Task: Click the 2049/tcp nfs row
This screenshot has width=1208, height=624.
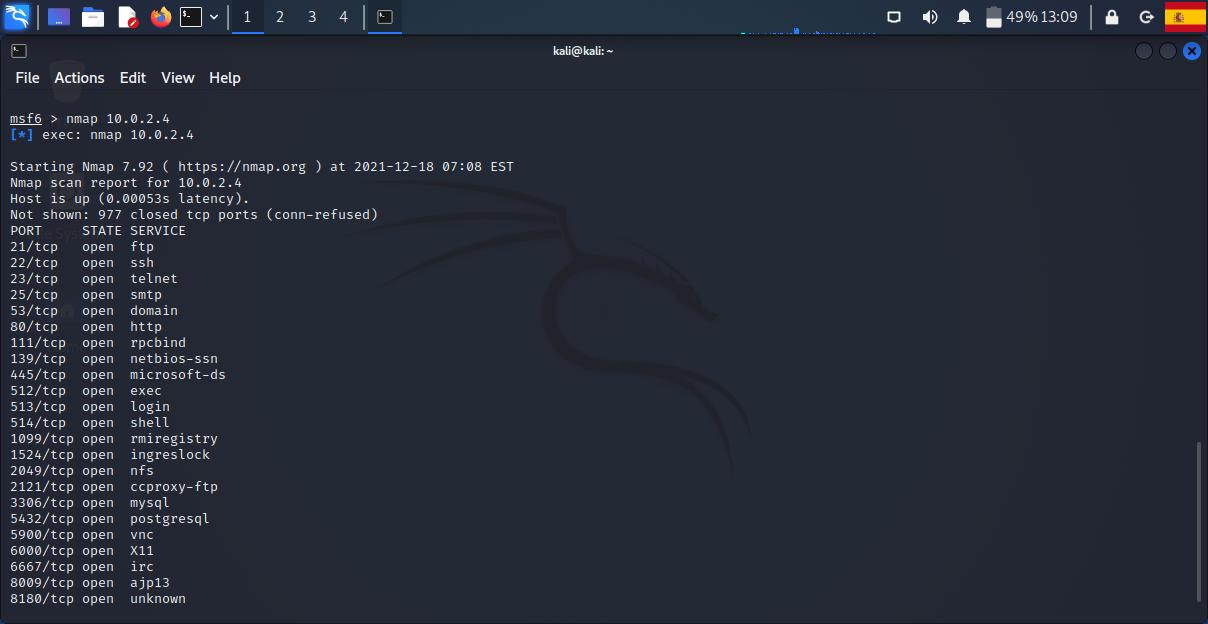Action: (x=82, y=471)
